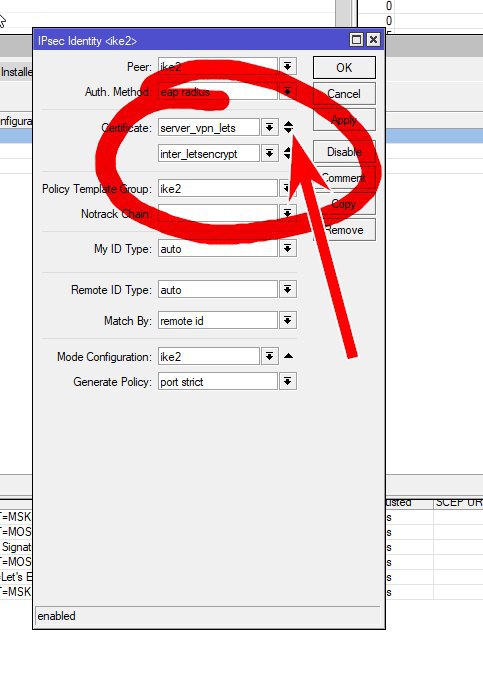Click the Auth. Method field eap radius
Screen dimensions: 483x686
click(217, 92)
